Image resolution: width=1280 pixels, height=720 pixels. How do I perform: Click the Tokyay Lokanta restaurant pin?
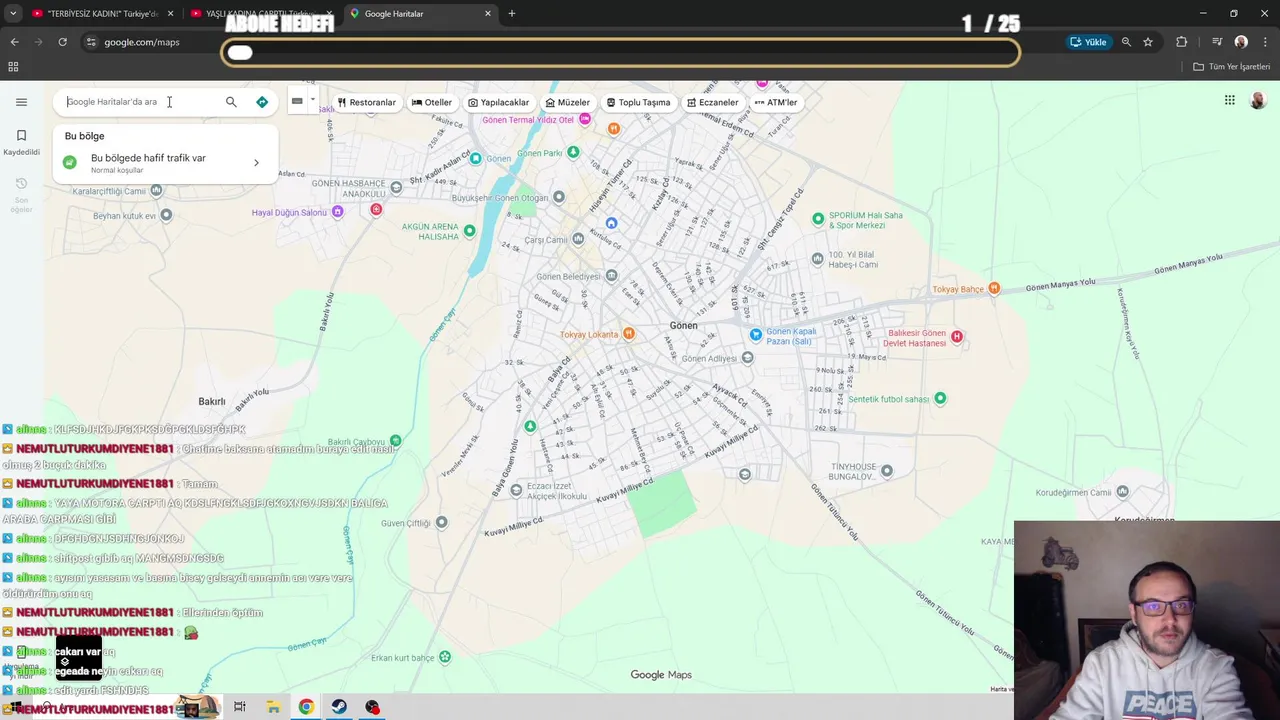tap(628, 333)
